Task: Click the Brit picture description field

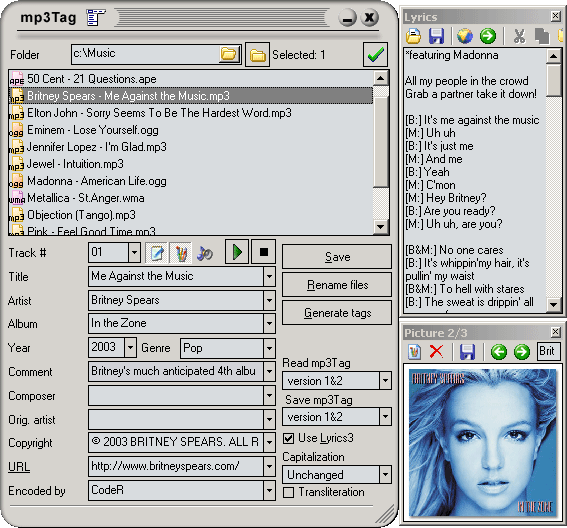Action: coord(549,351)
